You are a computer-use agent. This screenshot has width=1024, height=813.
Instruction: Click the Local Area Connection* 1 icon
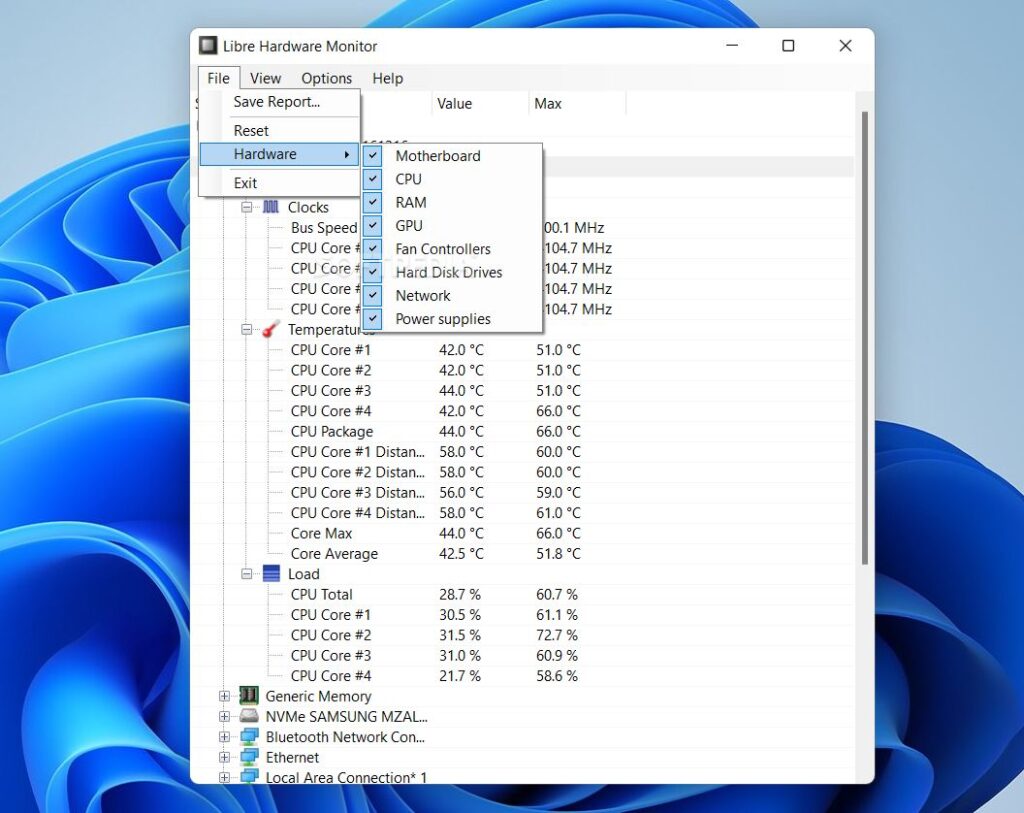(x=249, y=777)
